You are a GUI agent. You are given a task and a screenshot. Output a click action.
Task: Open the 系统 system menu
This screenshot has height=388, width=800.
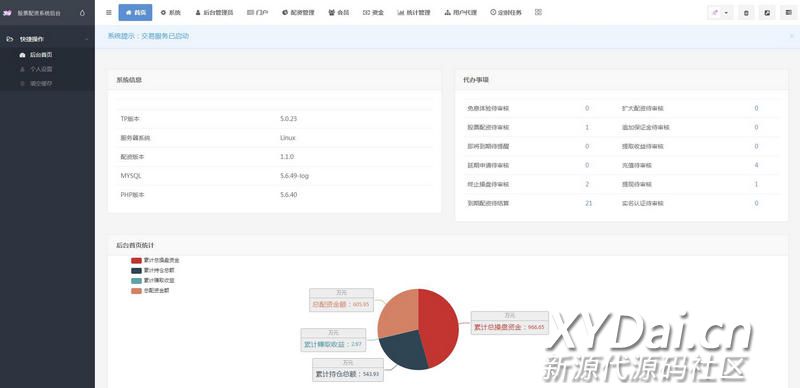point(170,12)
